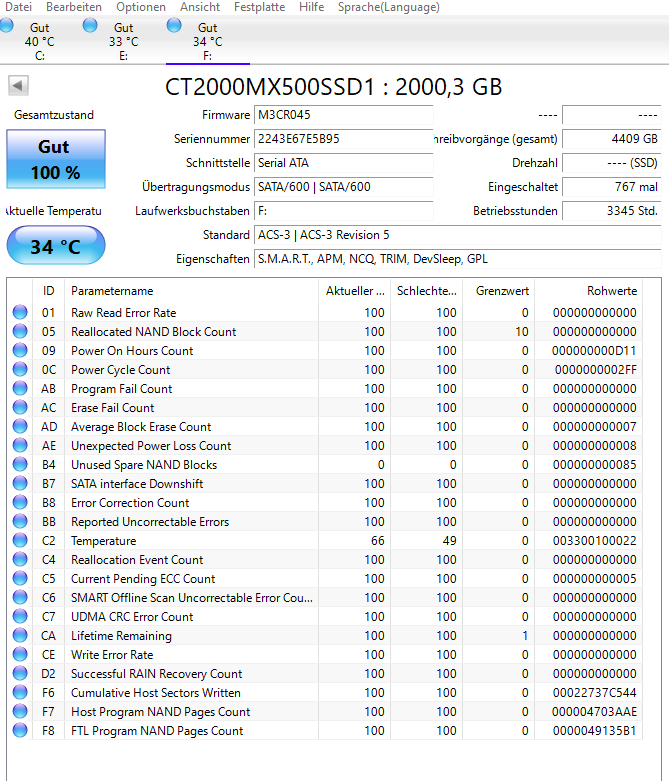Open the Hilfe menu
Viewport: 669px width, 781px height.
point(311,7)
